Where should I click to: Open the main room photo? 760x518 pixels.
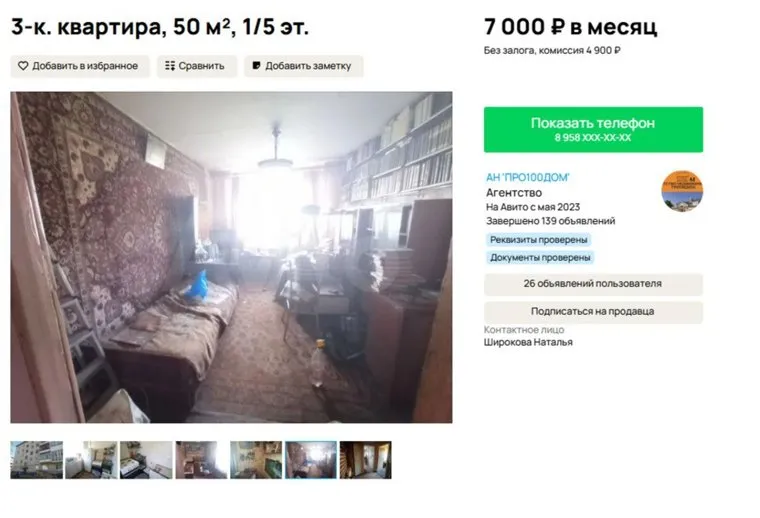point(231,257)
